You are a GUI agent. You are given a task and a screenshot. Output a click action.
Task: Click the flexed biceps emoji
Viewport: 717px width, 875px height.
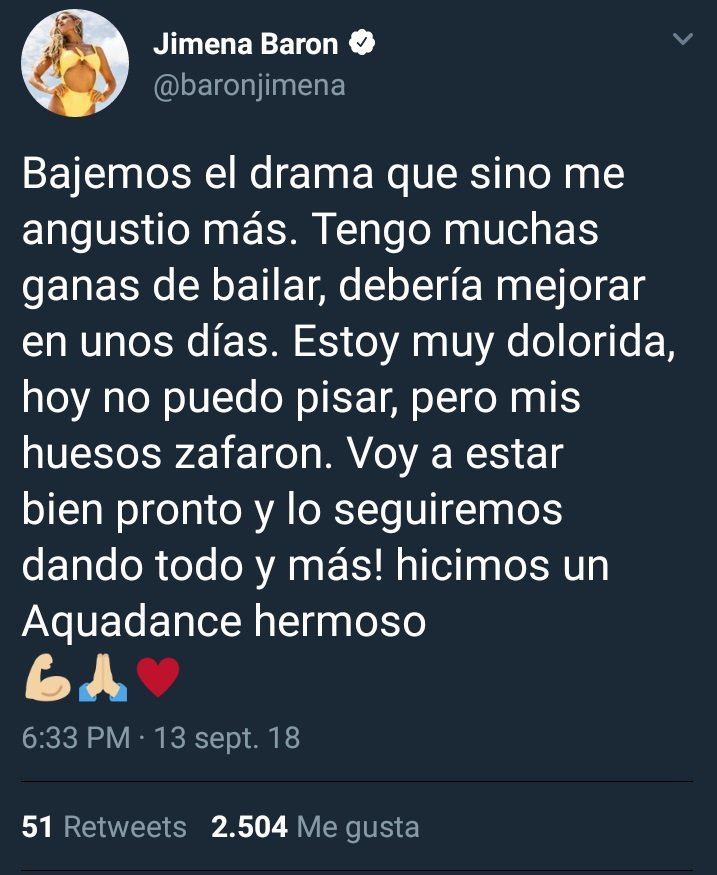point(47,677)
